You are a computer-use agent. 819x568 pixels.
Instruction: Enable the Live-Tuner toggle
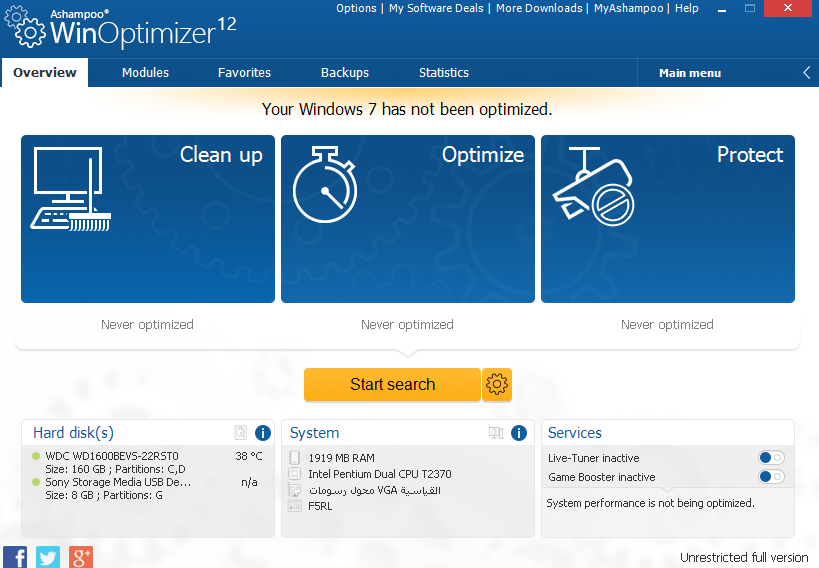(x=771, y=458)
